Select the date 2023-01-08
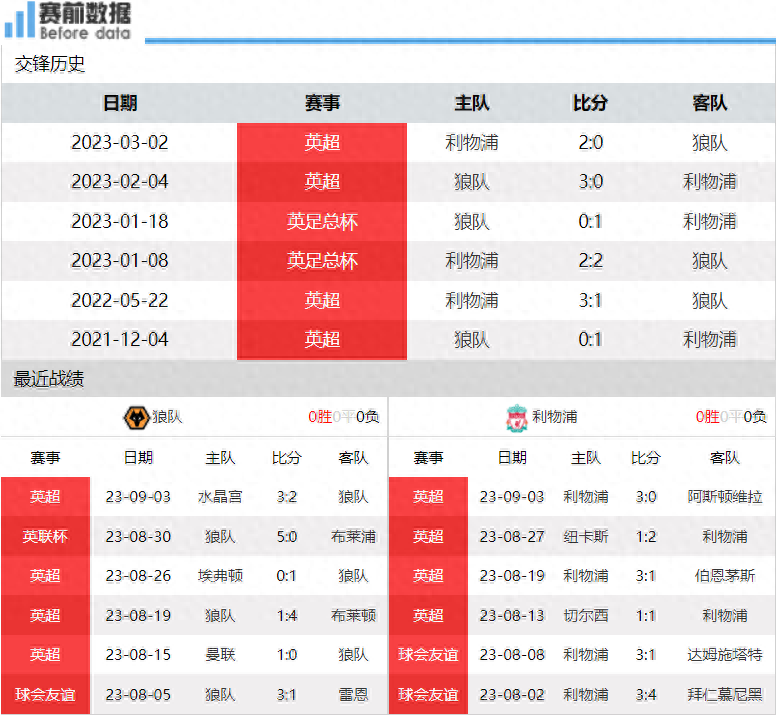 [120, 261]
